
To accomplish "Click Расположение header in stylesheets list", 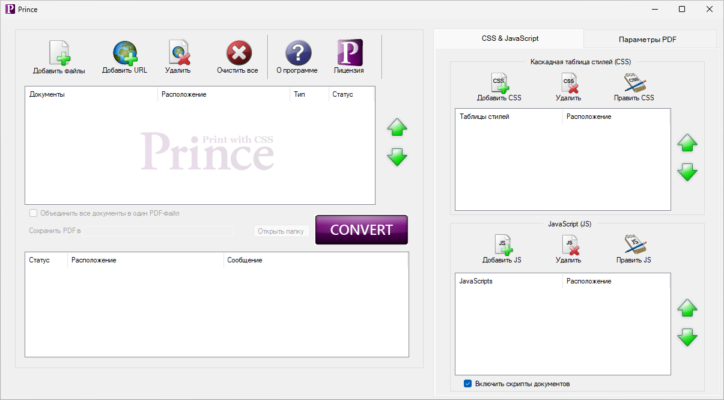I will (616, 116).
